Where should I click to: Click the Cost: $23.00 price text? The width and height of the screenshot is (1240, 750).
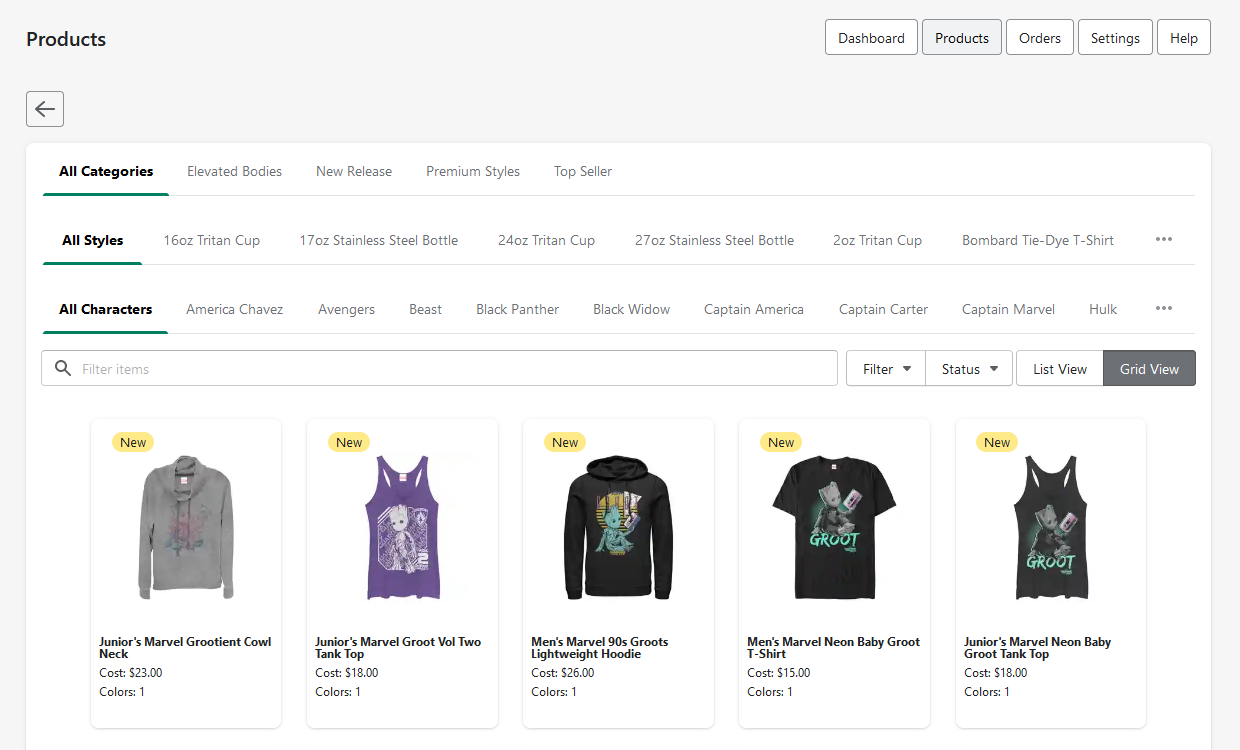tap(131, 673)
